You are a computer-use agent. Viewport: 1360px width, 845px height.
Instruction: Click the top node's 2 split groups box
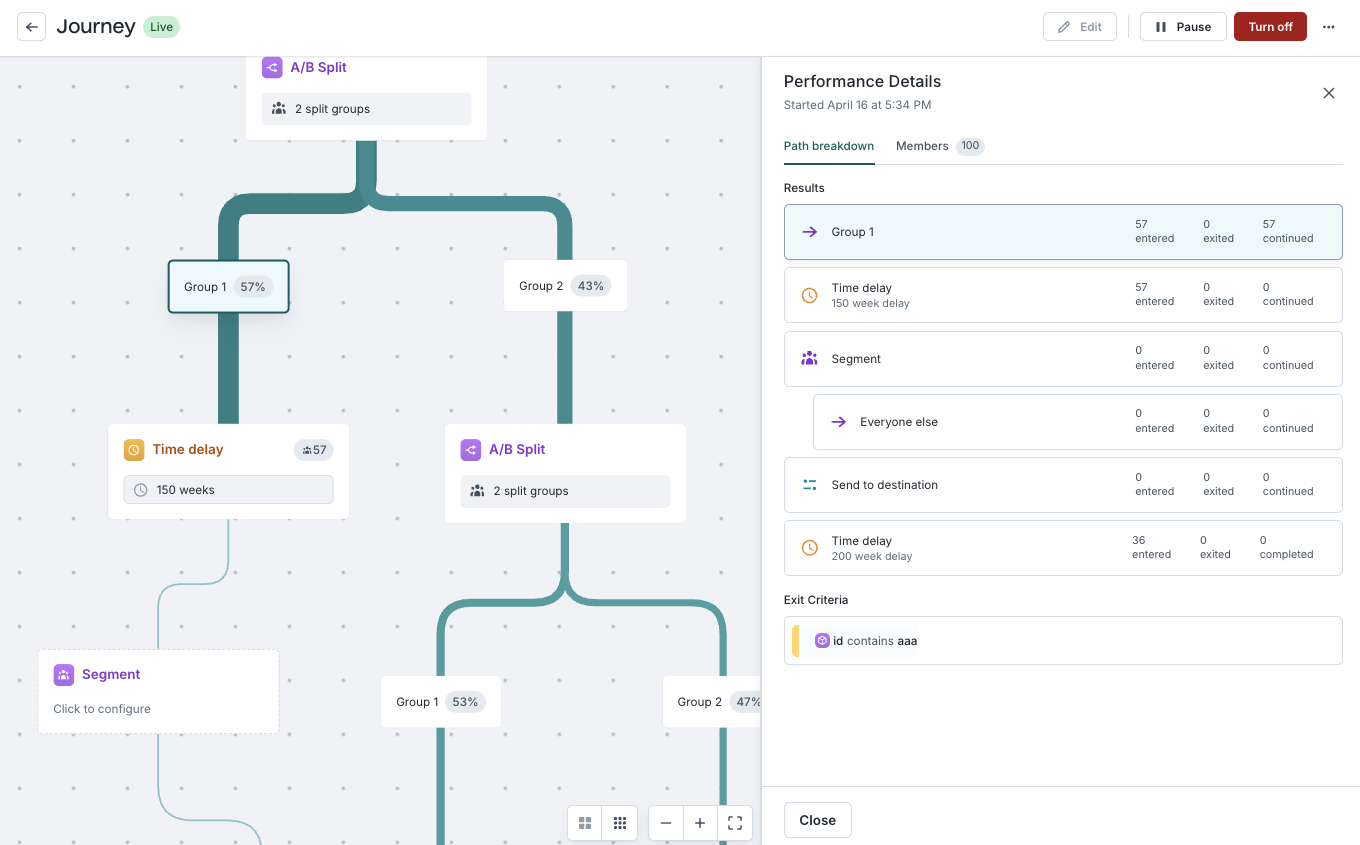[366, 109]
